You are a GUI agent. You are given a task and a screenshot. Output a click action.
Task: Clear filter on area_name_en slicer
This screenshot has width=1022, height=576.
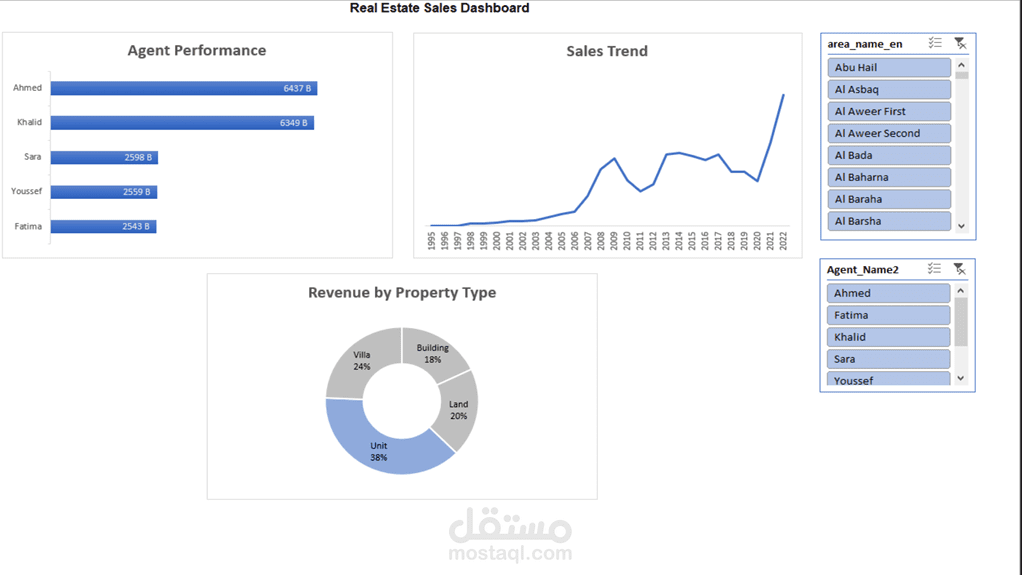[960, 43]
